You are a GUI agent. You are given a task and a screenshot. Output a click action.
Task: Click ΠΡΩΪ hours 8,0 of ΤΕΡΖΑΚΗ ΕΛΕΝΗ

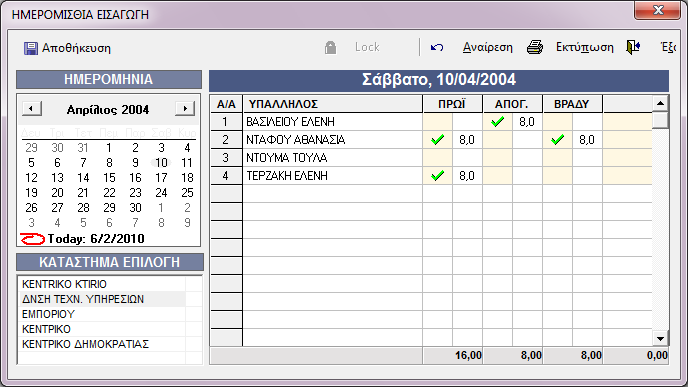pos(467,176)
